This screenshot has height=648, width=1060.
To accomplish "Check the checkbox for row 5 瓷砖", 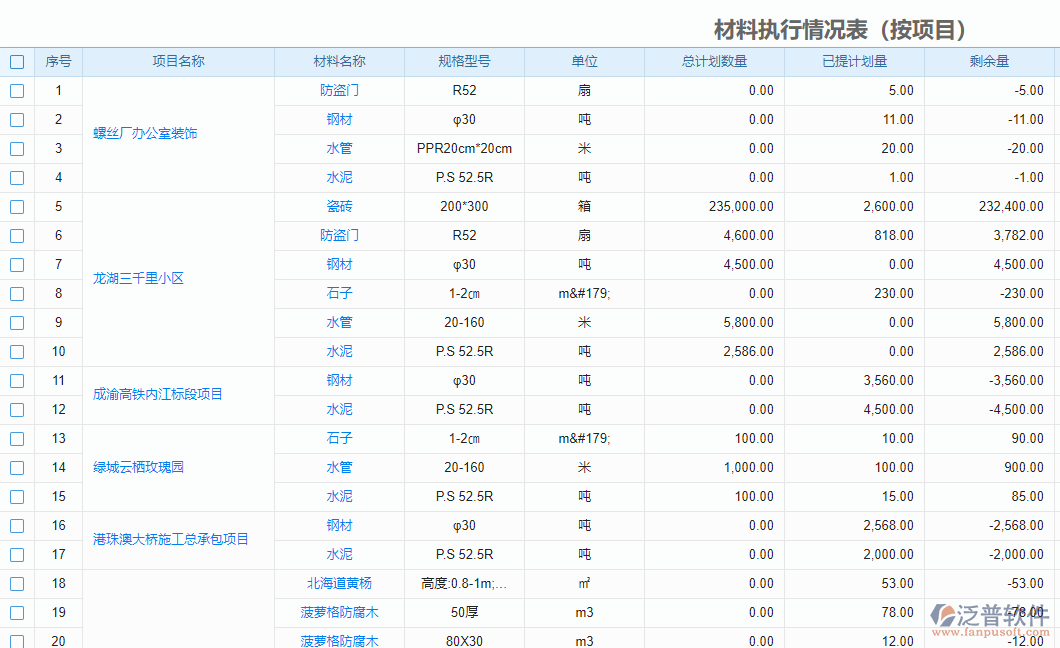I will click(x=16, y=206).
